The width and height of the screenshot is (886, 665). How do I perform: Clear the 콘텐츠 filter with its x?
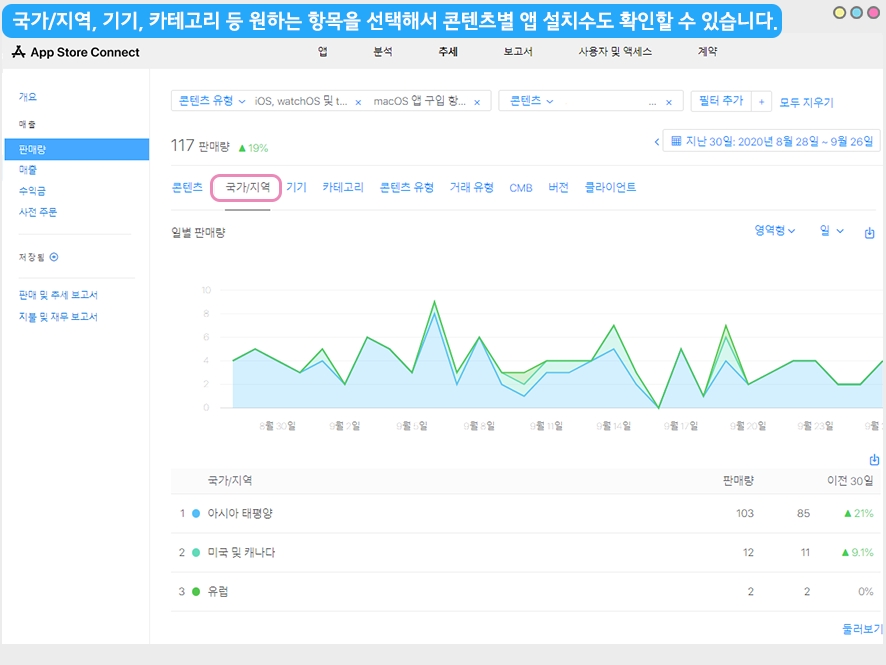pos(669,102)
